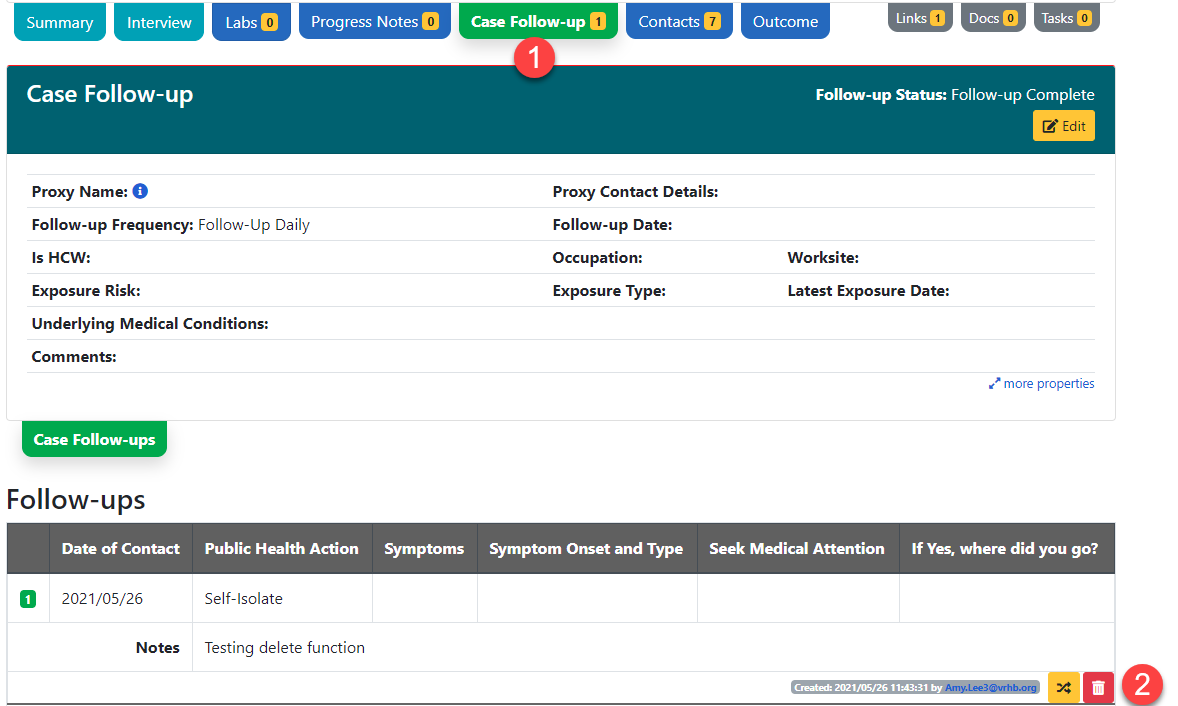Click the diagonal arrows beside more properties
1178x706 pixels.
pyautogui.click(x=995, y=383)
